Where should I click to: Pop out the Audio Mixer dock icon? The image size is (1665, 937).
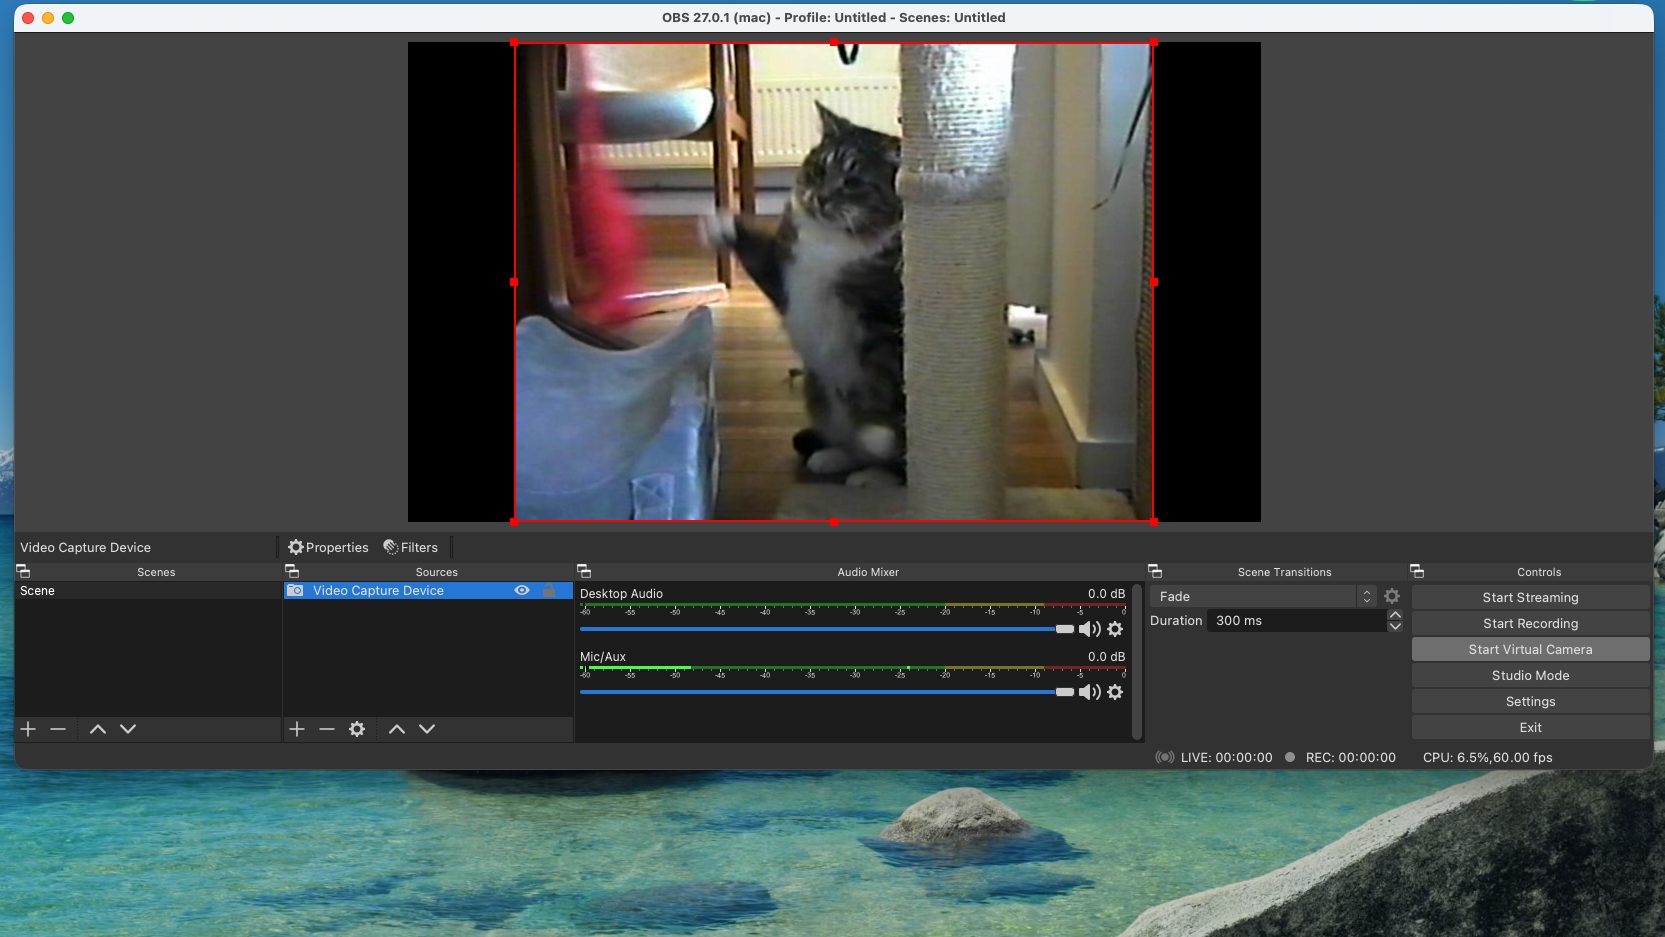click(x=585, y=572)
